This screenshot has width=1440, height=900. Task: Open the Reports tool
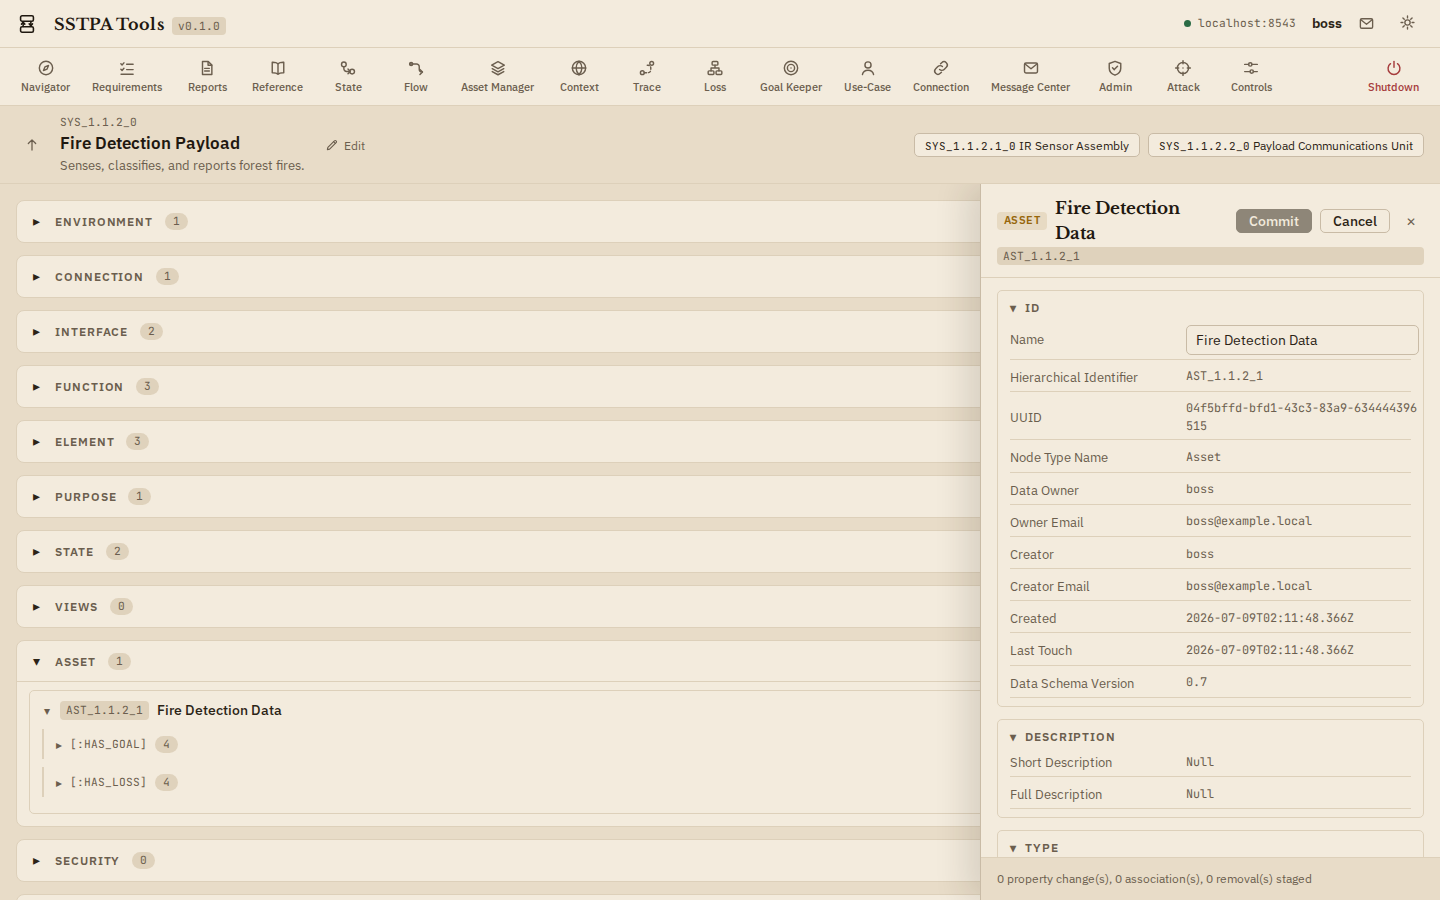(207, 76)
